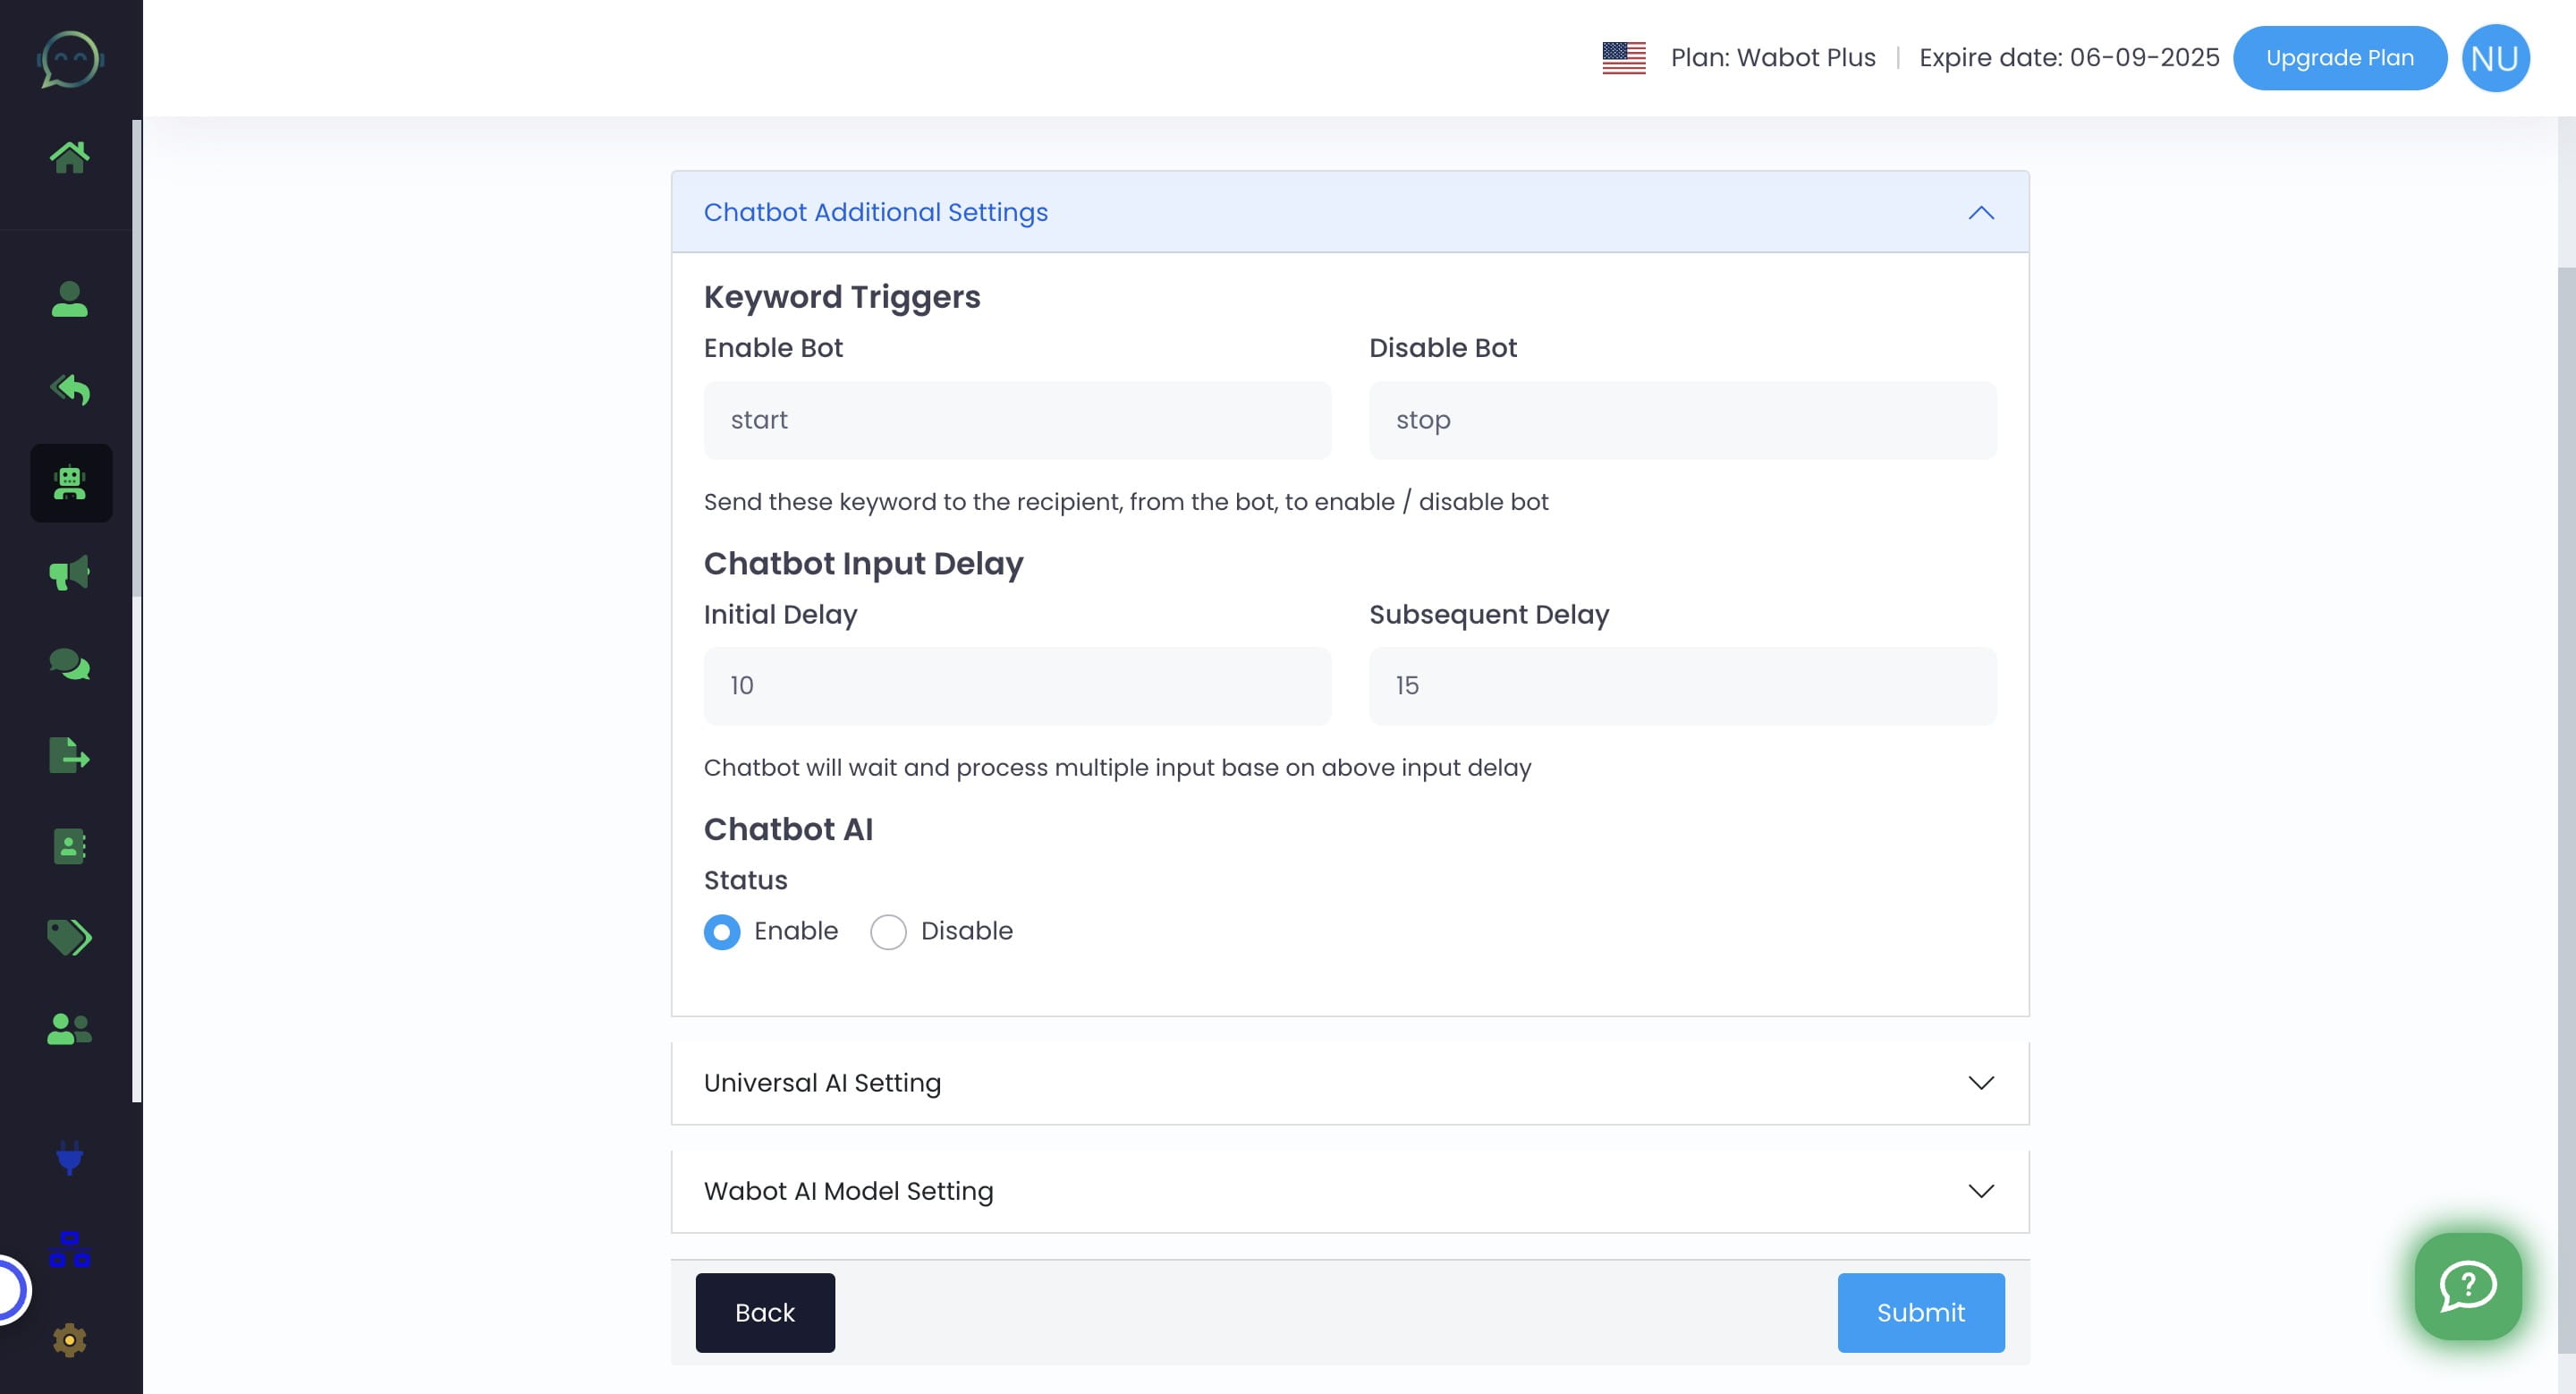Click the US flag language selector
This screenshot has height=1394, width=2576.
[x=1624, y=58]
